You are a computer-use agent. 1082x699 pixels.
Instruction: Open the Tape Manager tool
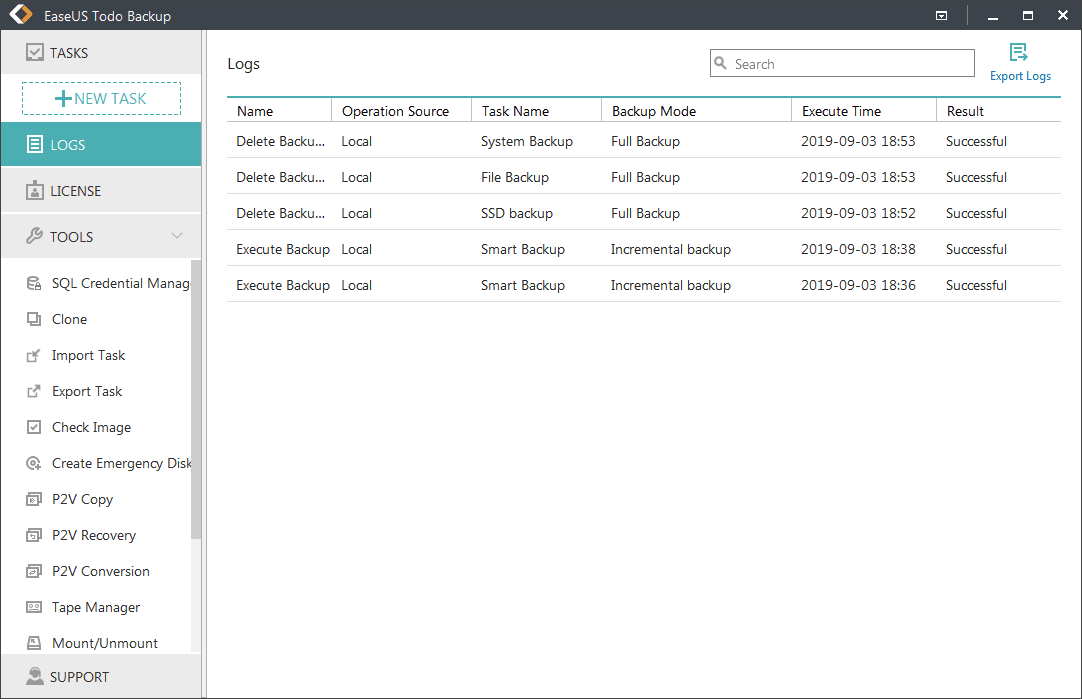point(96,607)
